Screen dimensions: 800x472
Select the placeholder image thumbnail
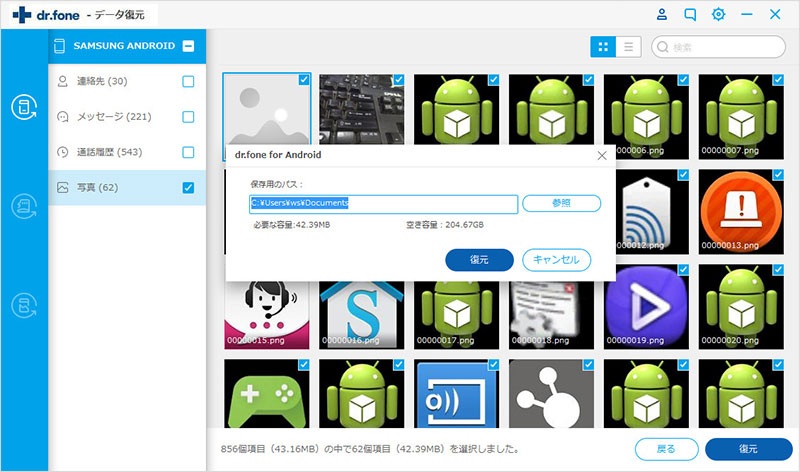point(267,109)
